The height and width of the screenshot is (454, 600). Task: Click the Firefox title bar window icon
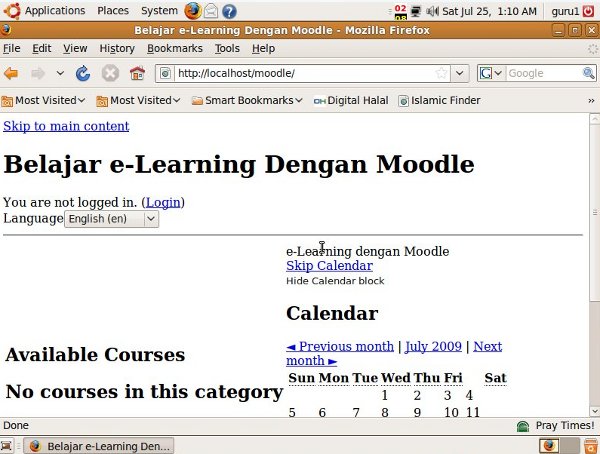[6, 30]
